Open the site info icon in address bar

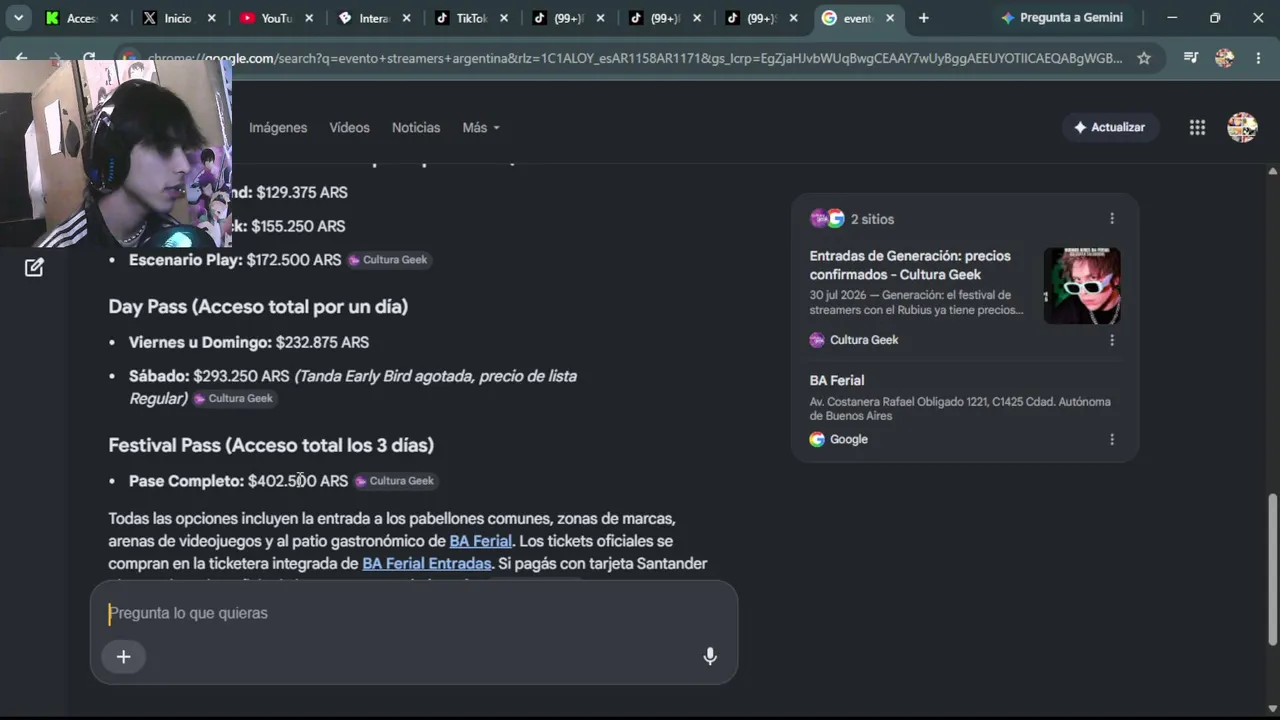point(128,58)
